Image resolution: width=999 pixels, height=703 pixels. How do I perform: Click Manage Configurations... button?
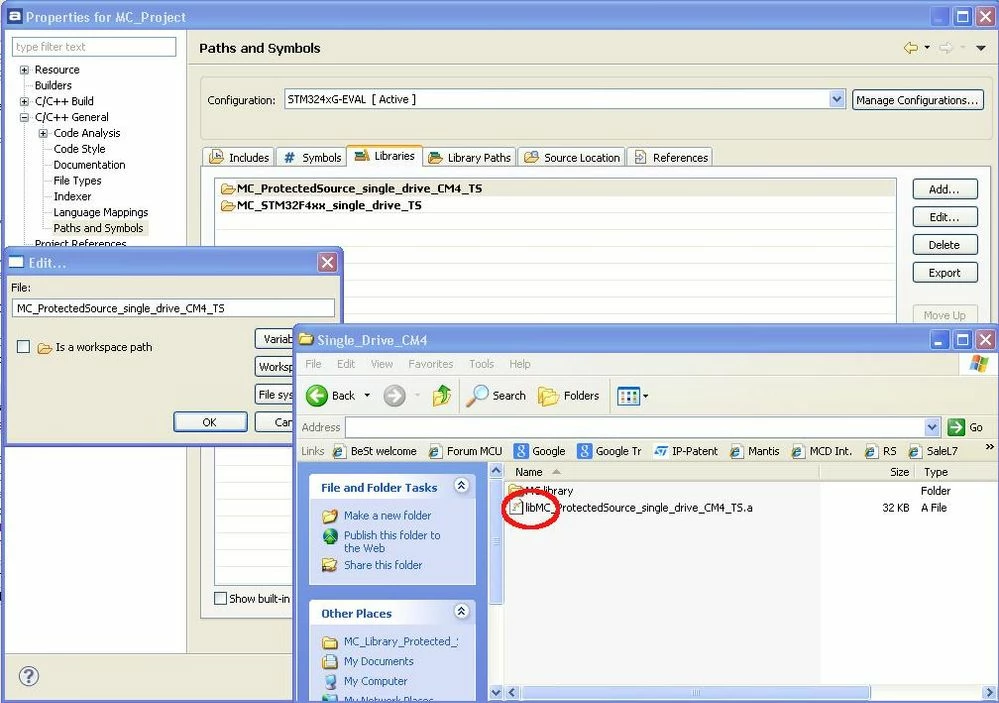click(917, 100)
